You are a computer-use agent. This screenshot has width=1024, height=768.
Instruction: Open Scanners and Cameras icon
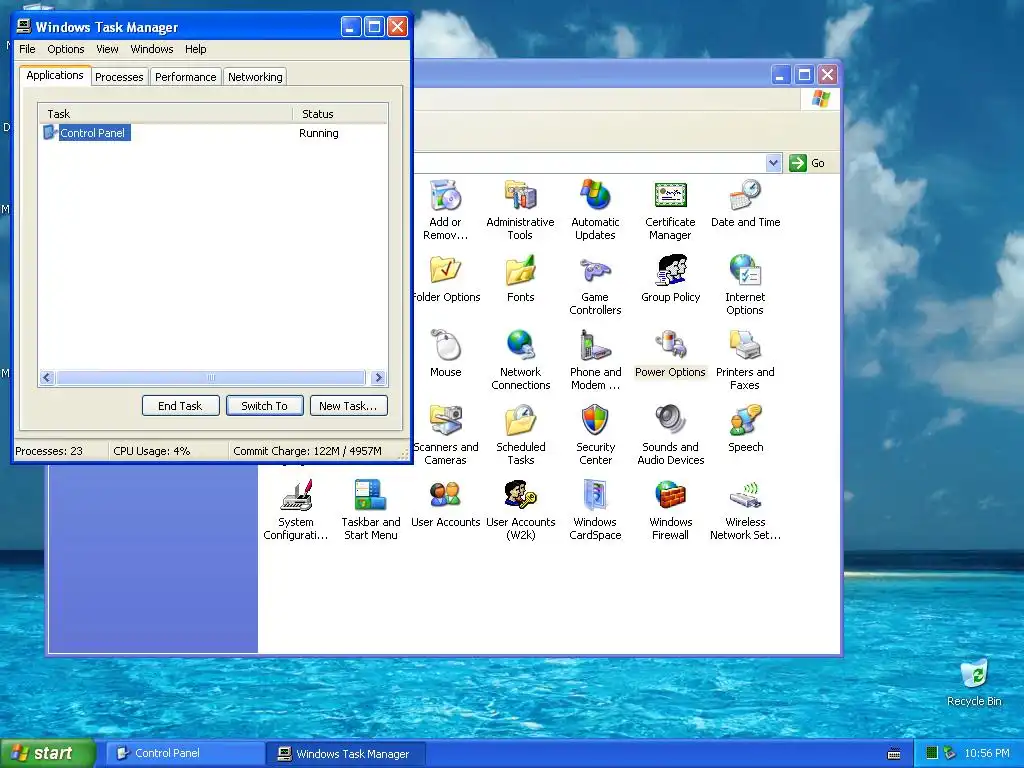(x=446, y=436)
